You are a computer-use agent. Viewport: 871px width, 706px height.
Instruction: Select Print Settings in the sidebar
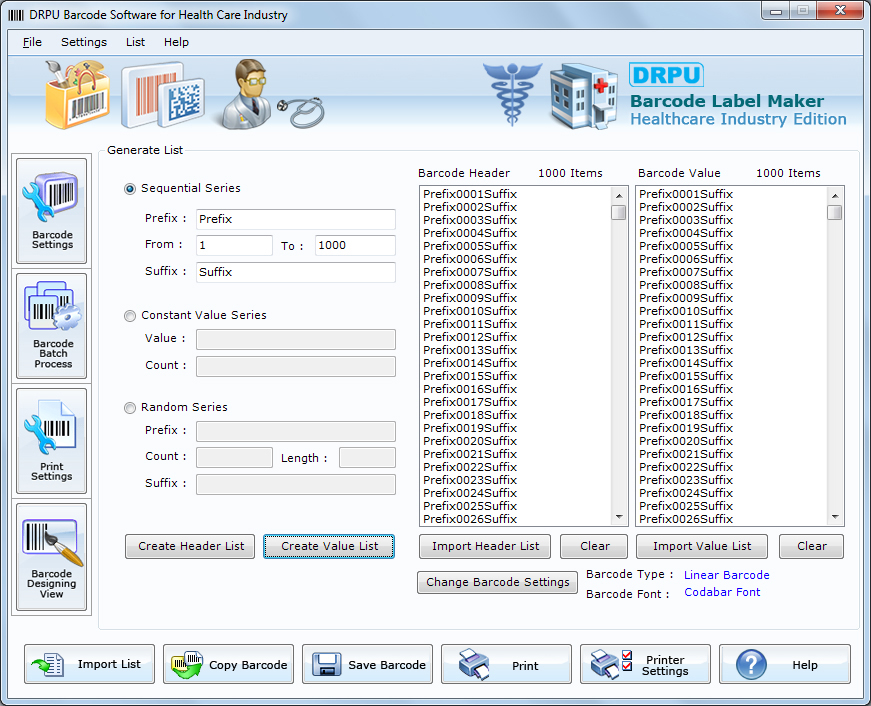(51, 440)
